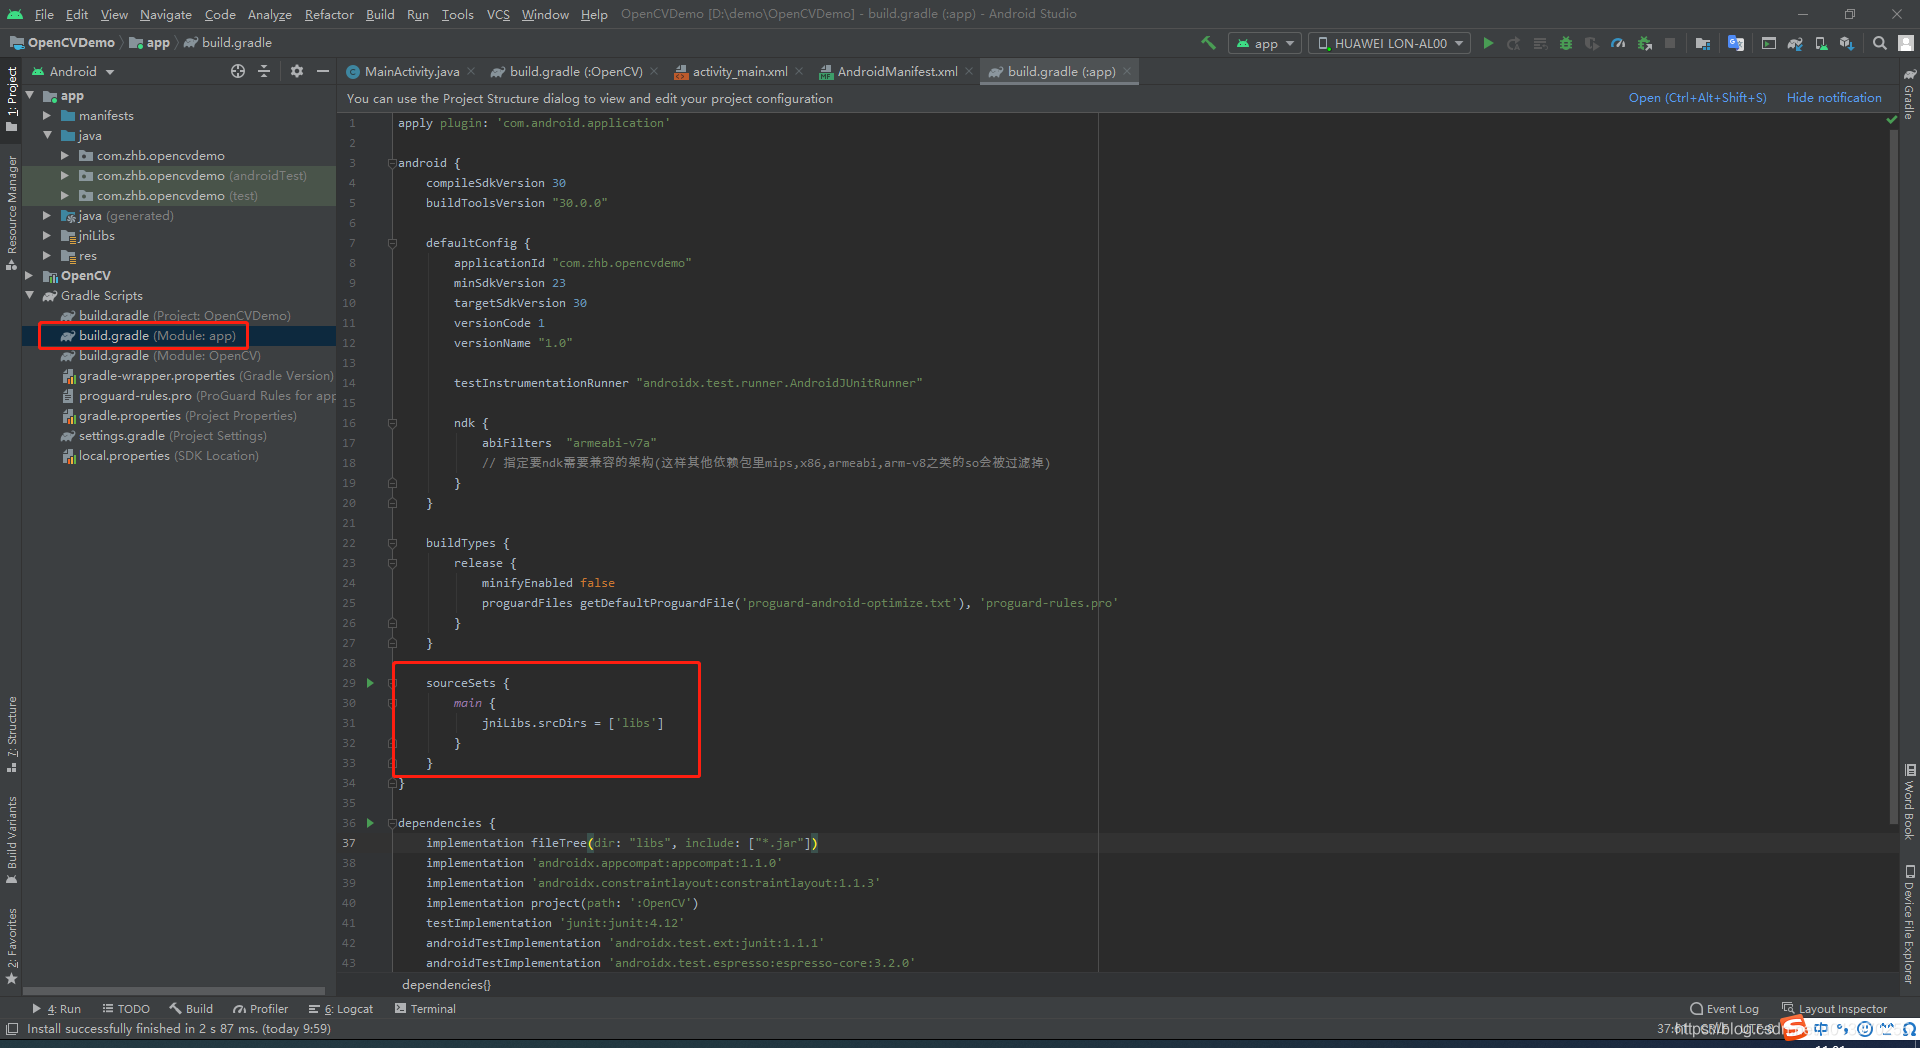Click the Run with Coverage shield icon
The image size is (1920, 1048).
click(1592, 43)
